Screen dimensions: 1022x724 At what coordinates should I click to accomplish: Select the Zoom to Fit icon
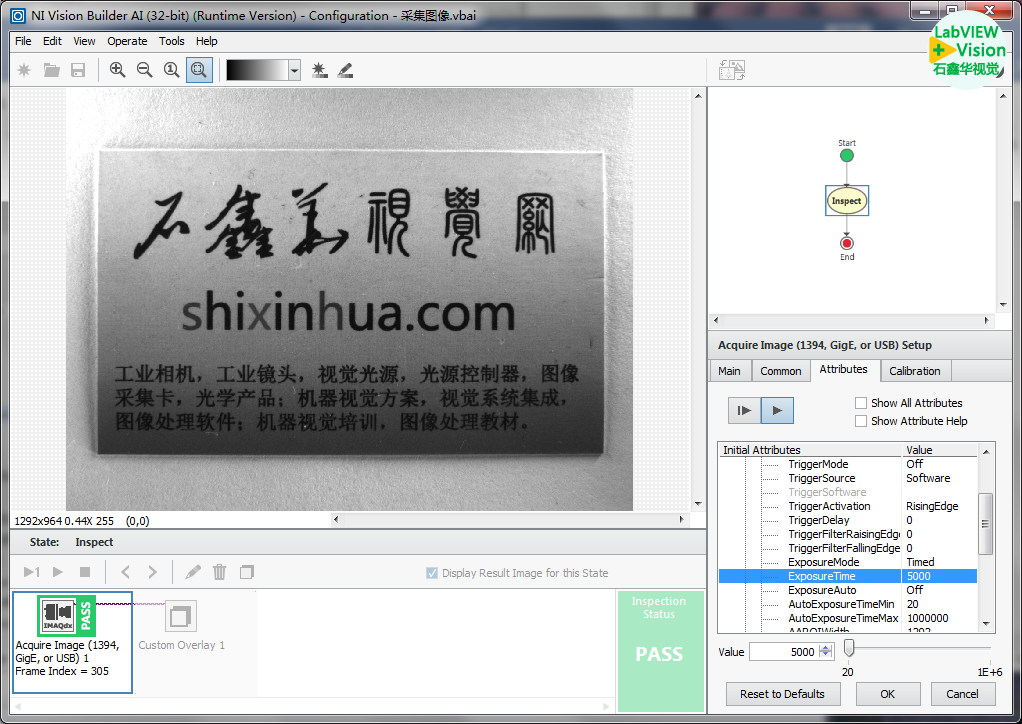click(x=199, y=70)
